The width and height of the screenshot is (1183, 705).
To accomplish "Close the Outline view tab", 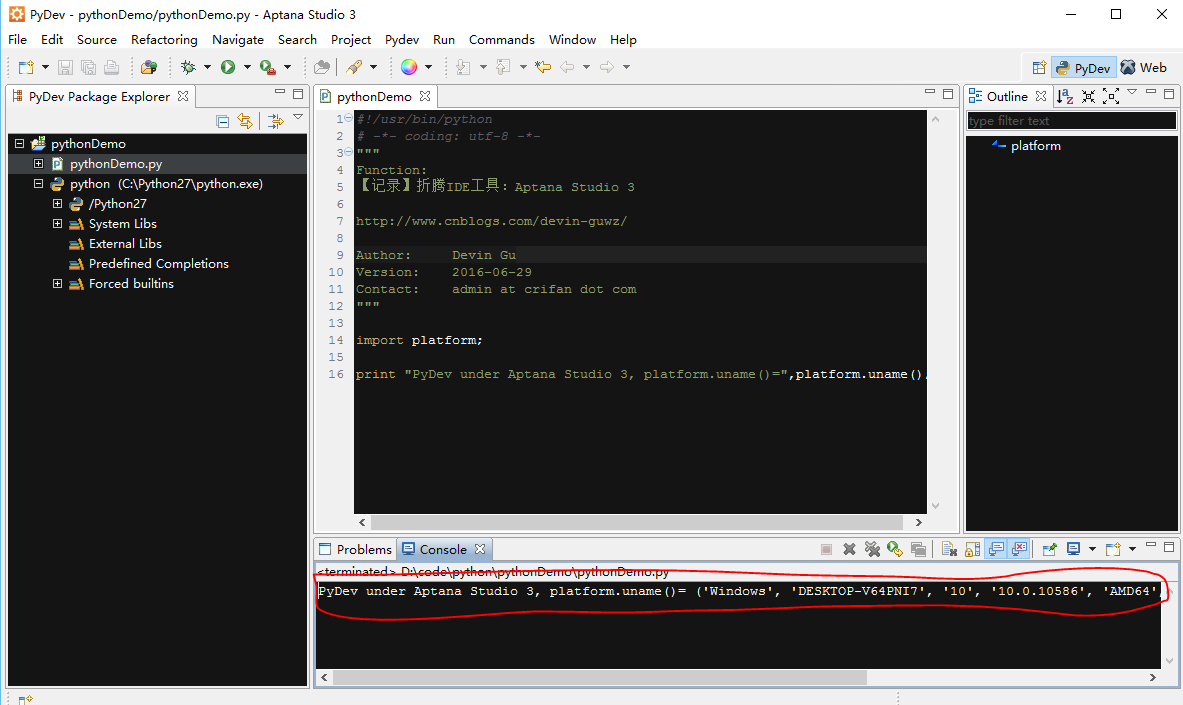I will point(1041,96).
